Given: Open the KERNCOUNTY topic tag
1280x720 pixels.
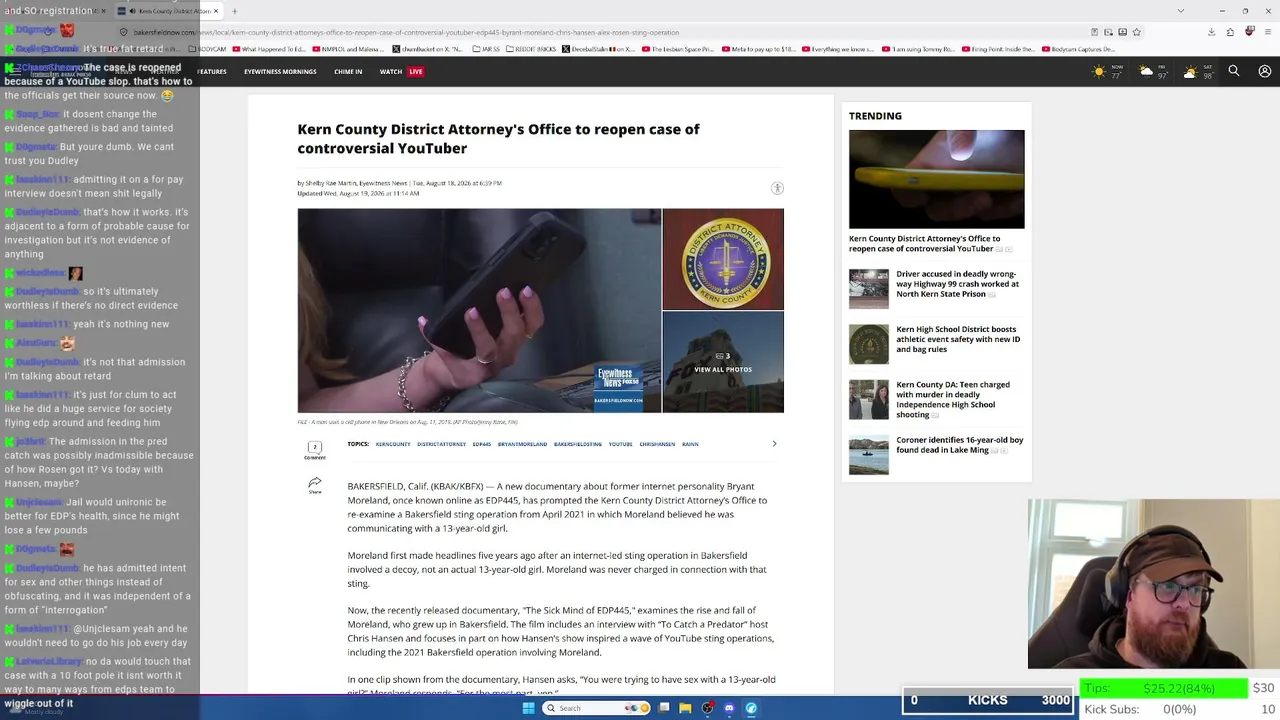Looking at the screenshot, I should tap(393, 444).
